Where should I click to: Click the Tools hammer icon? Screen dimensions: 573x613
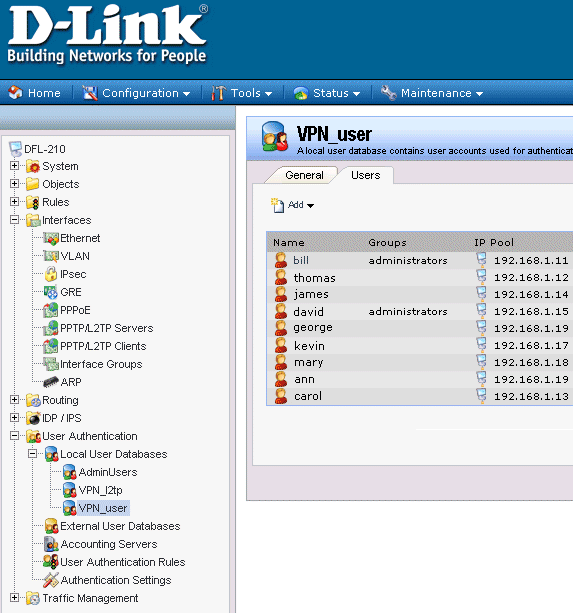click(218, 93)
